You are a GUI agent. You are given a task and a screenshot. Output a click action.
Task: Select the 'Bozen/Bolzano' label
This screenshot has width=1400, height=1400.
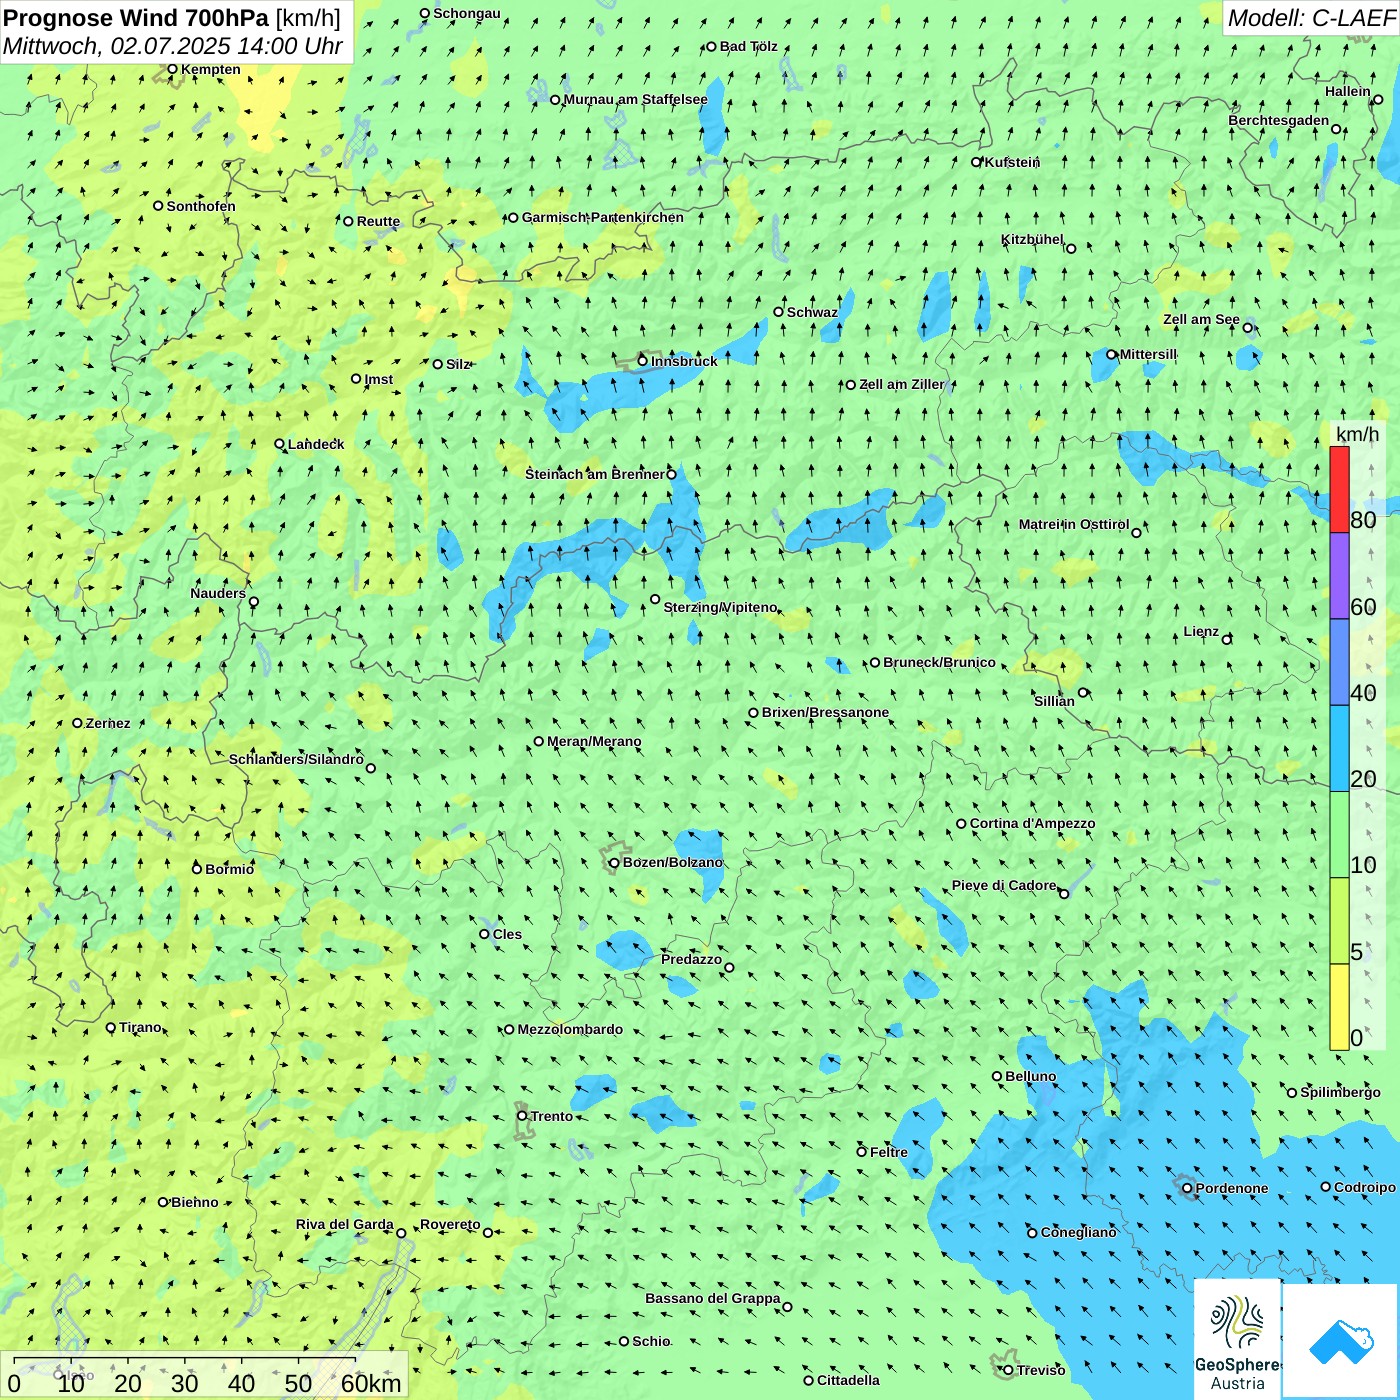(672, 862)
